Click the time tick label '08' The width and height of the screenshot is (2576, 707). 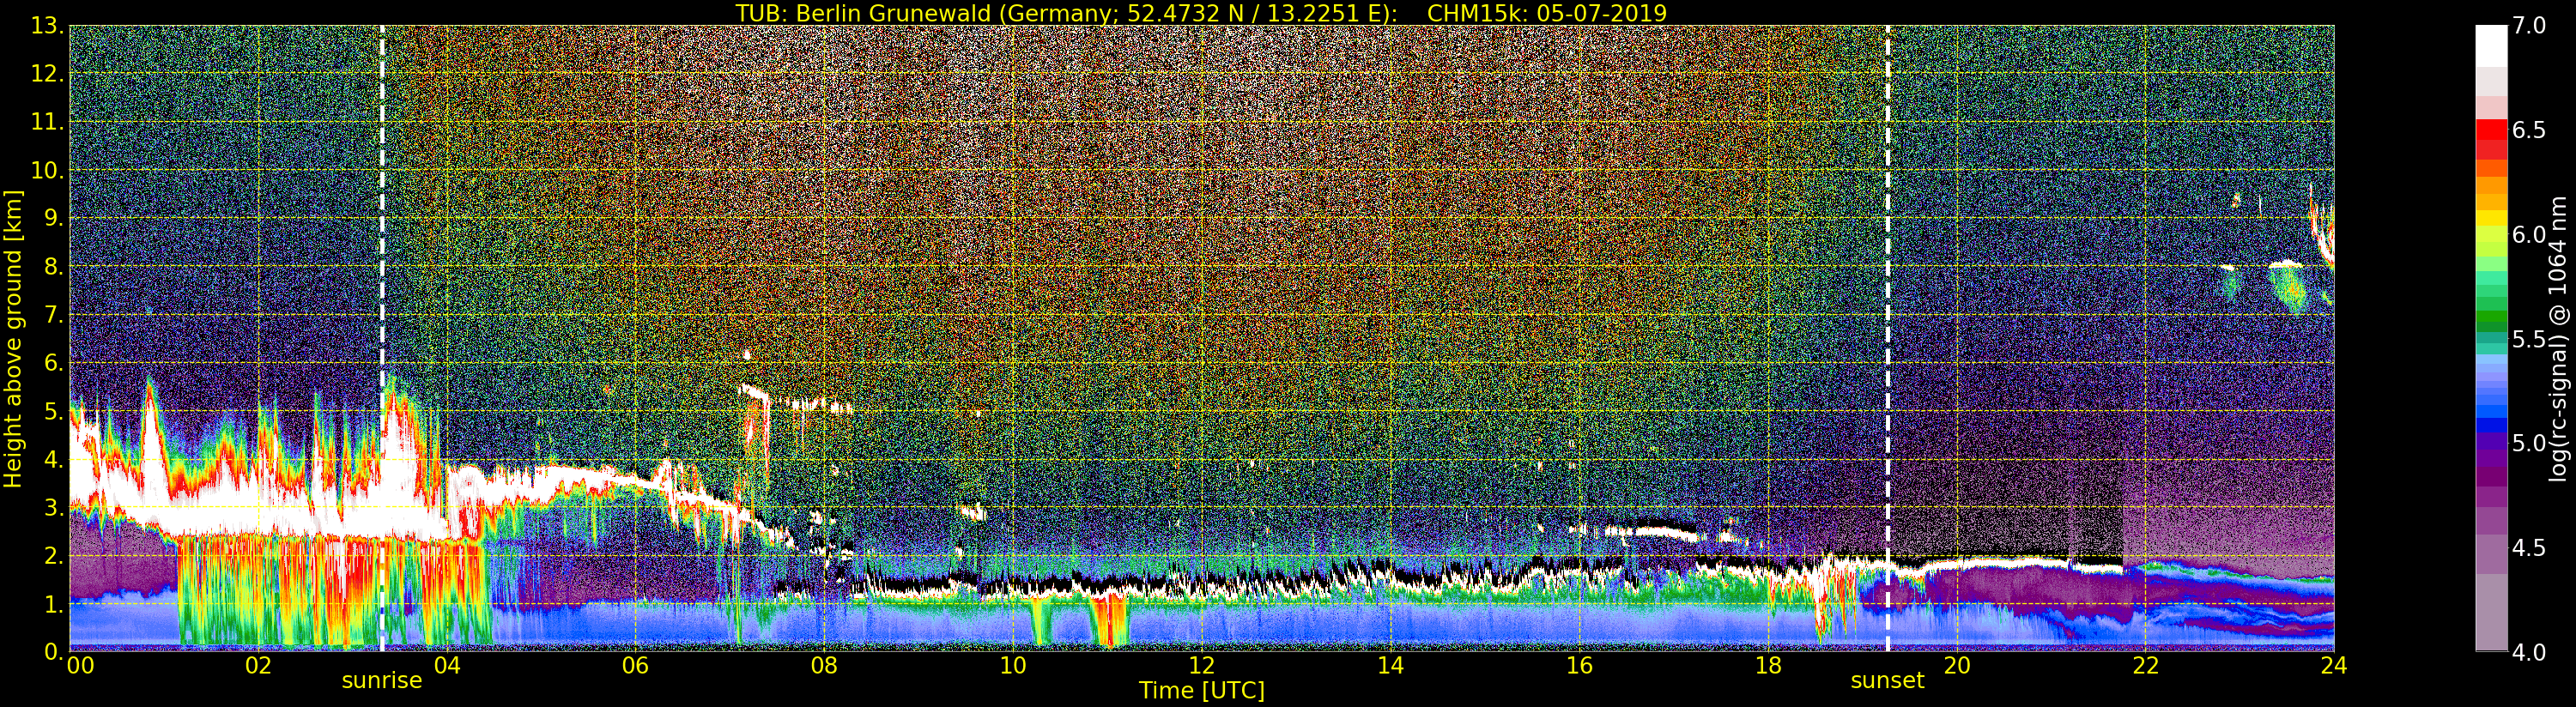(x=824, y=666)
